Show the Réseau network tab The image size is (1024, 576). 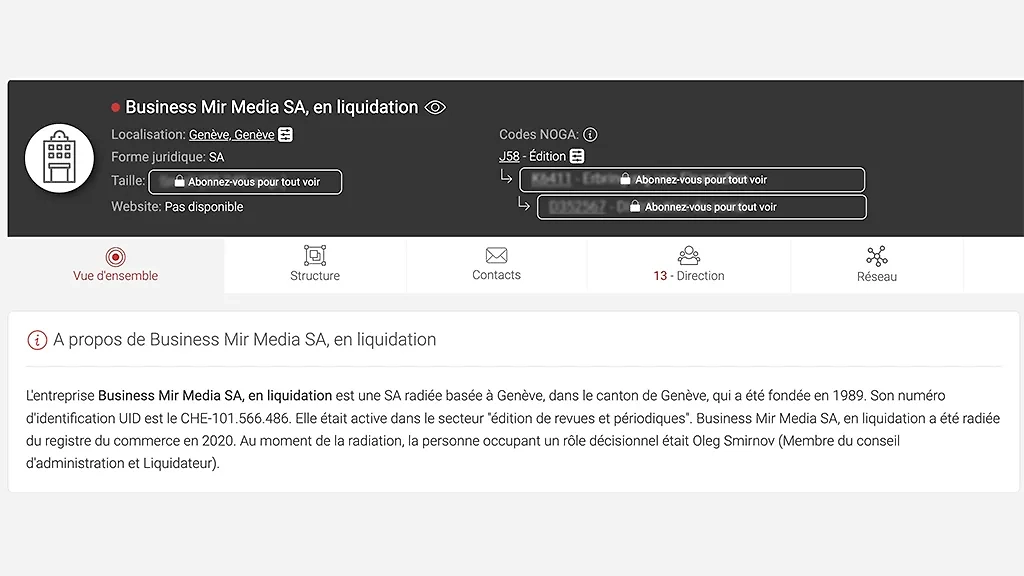[x=876, y=265]
